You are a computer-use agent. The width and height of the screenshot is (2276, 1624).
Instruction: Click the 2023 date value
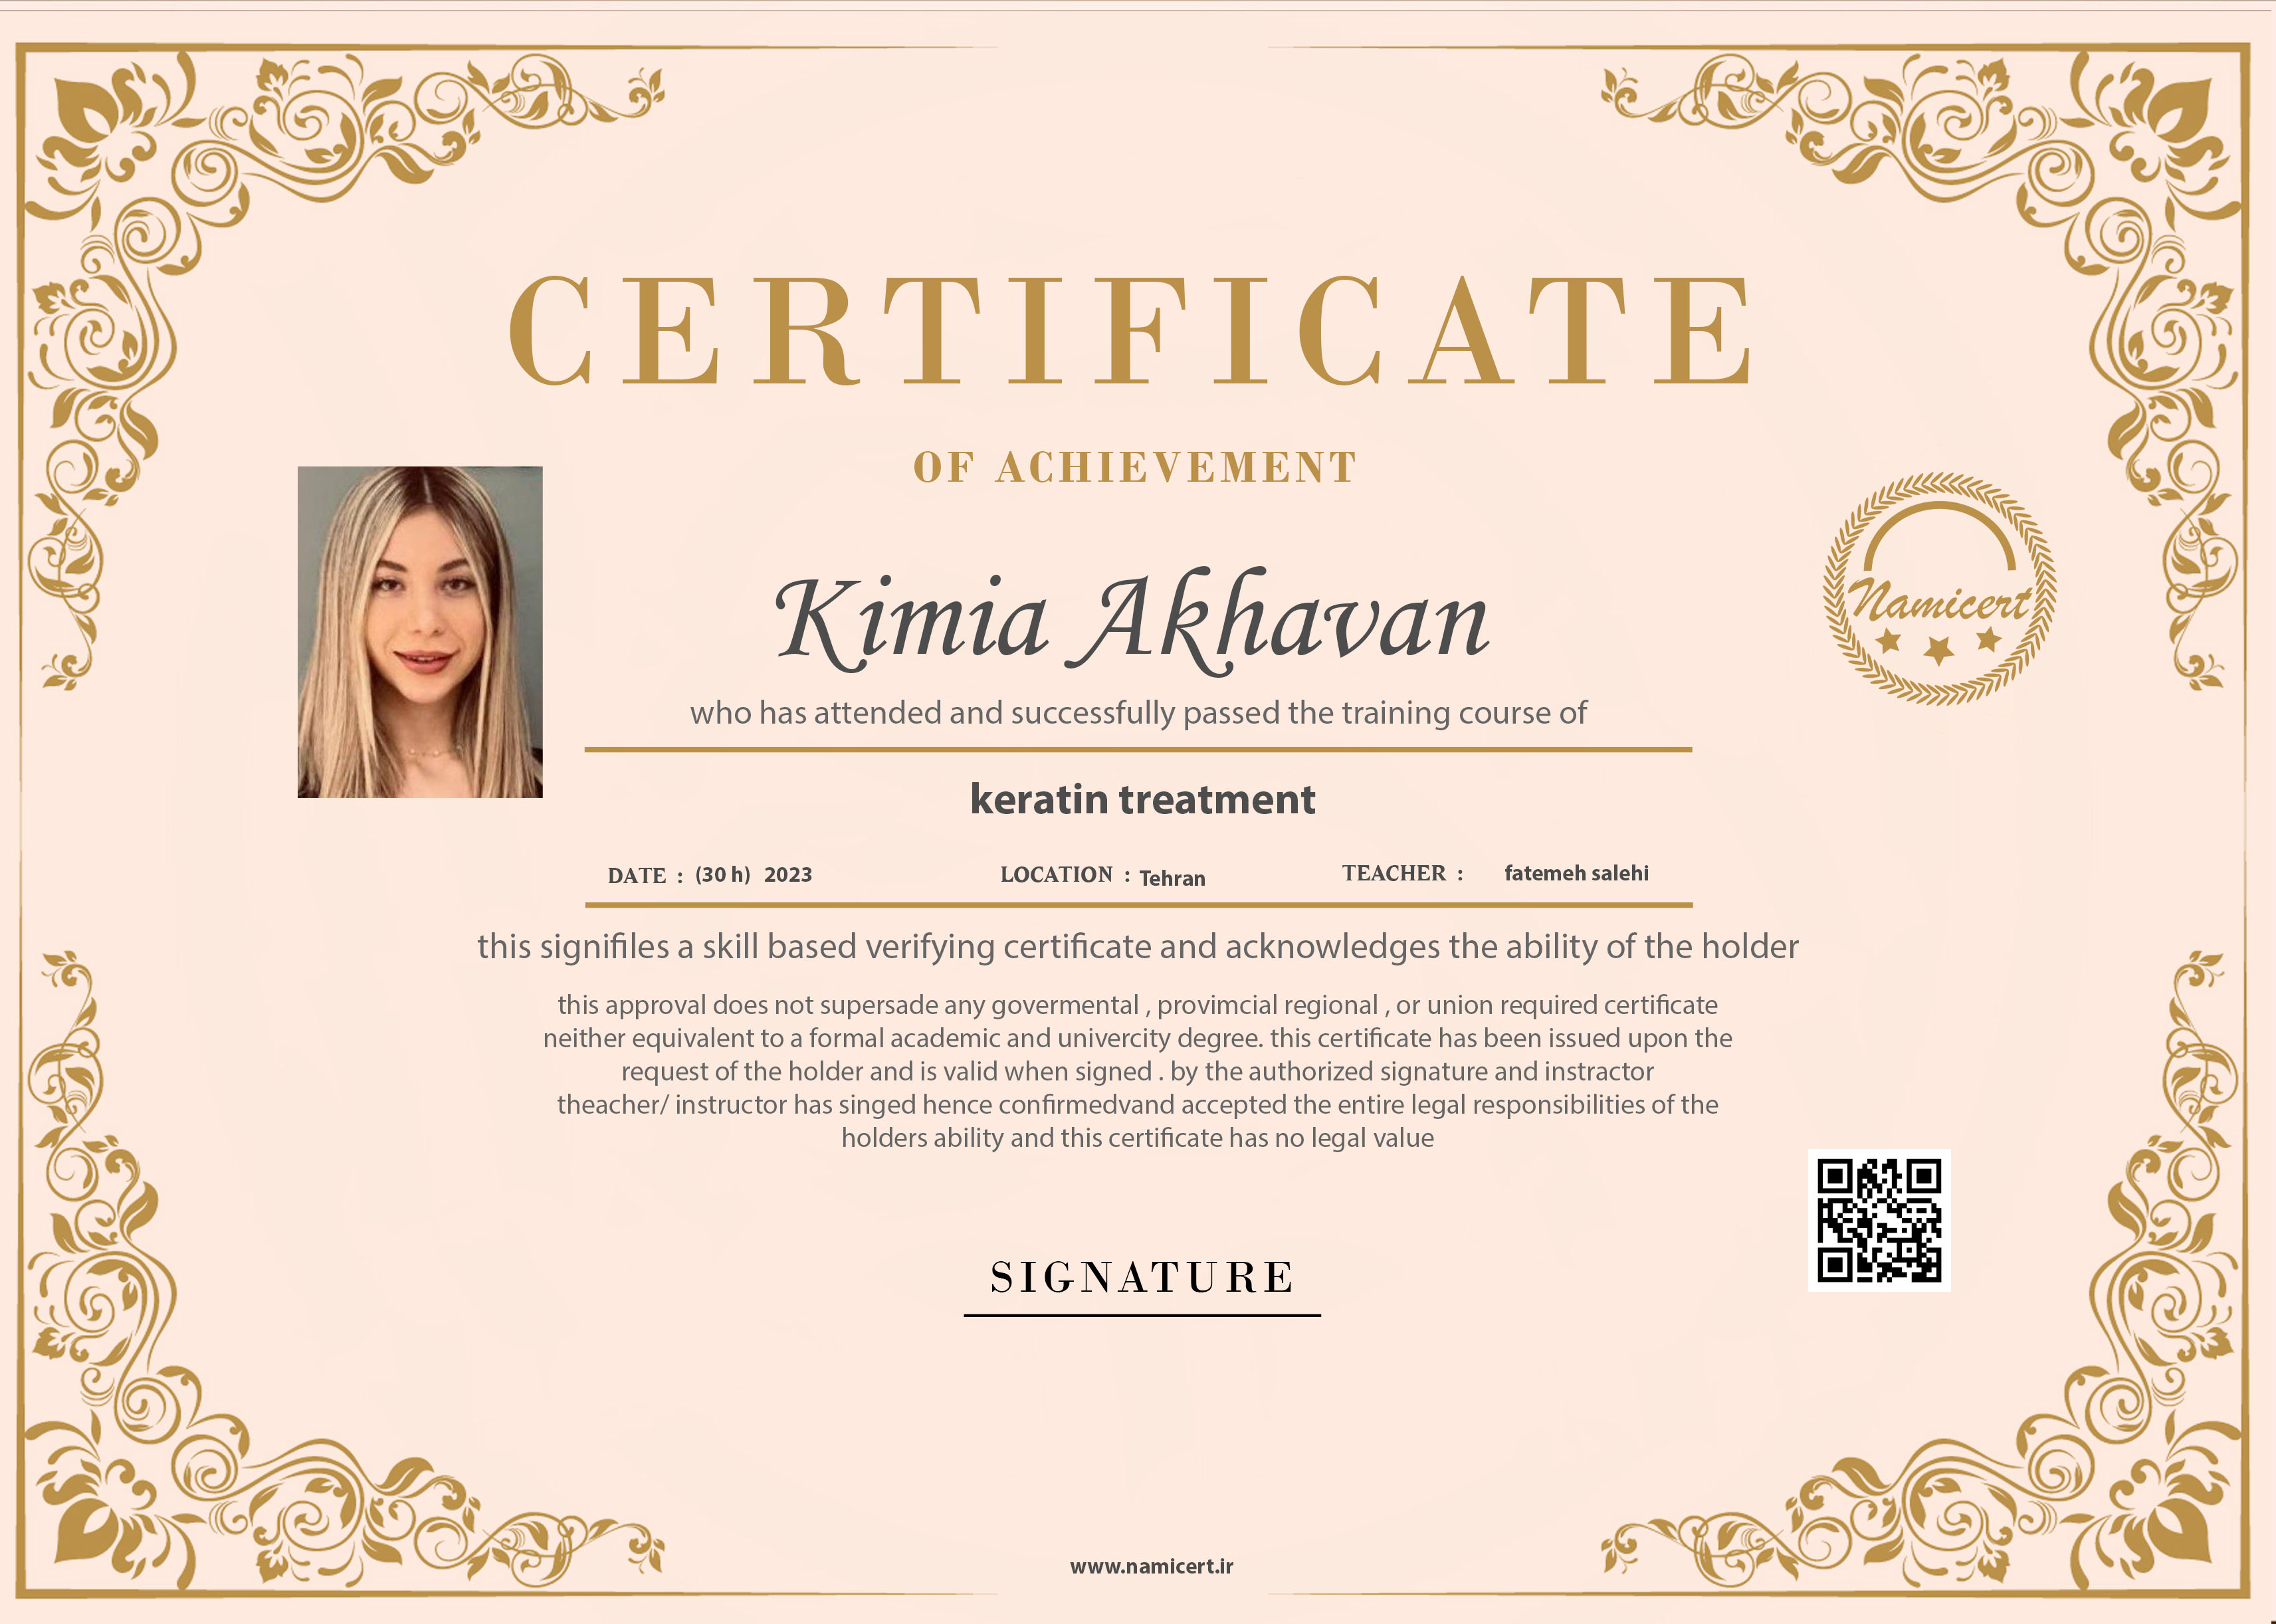point(788,875)
